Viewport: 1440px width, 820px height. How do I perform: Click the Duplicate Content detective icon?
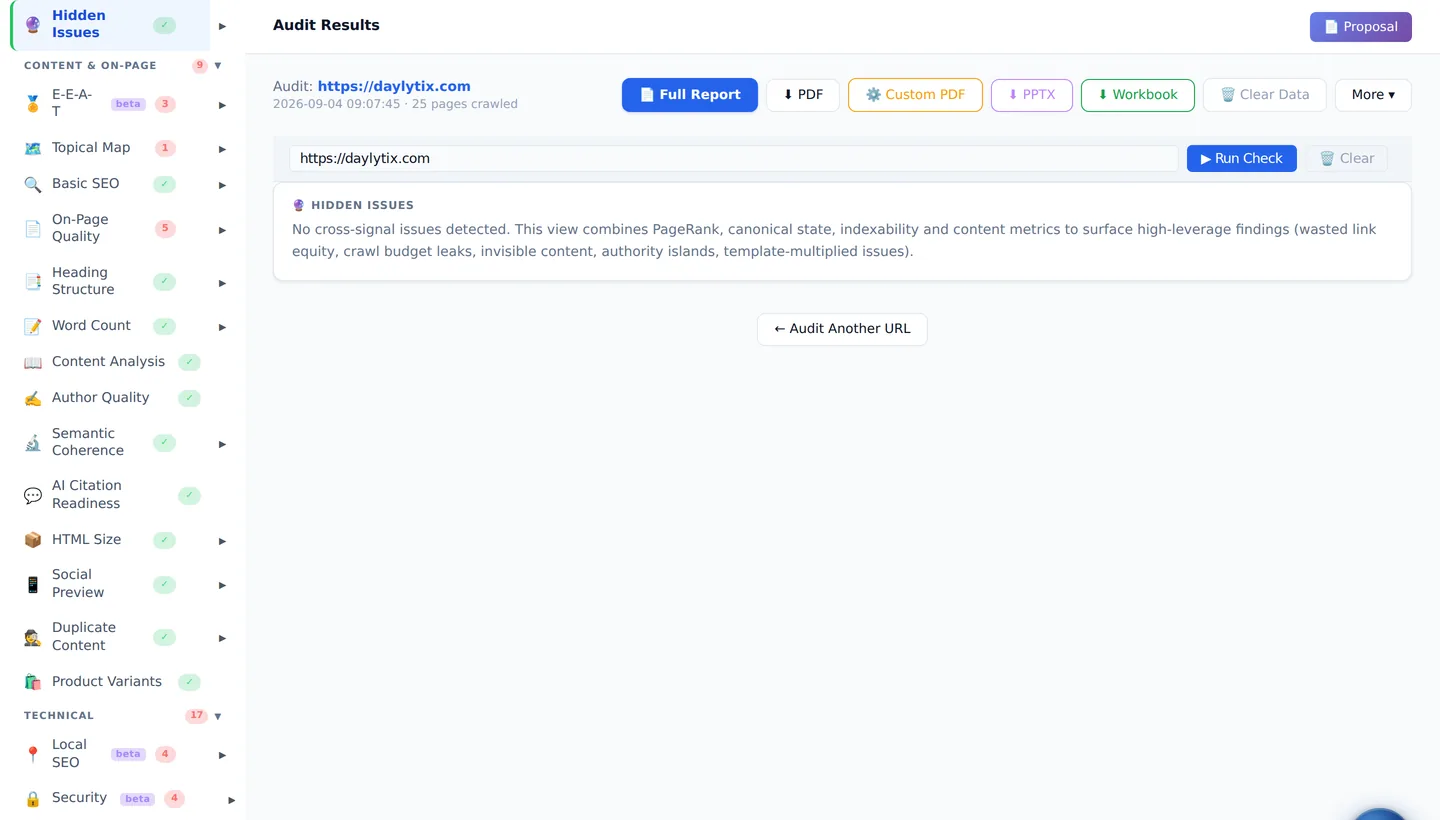33,637
